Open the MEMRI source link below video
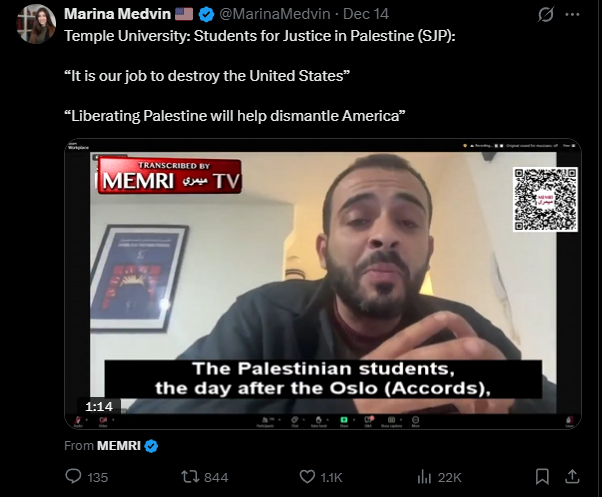 (x=119, y=446)
